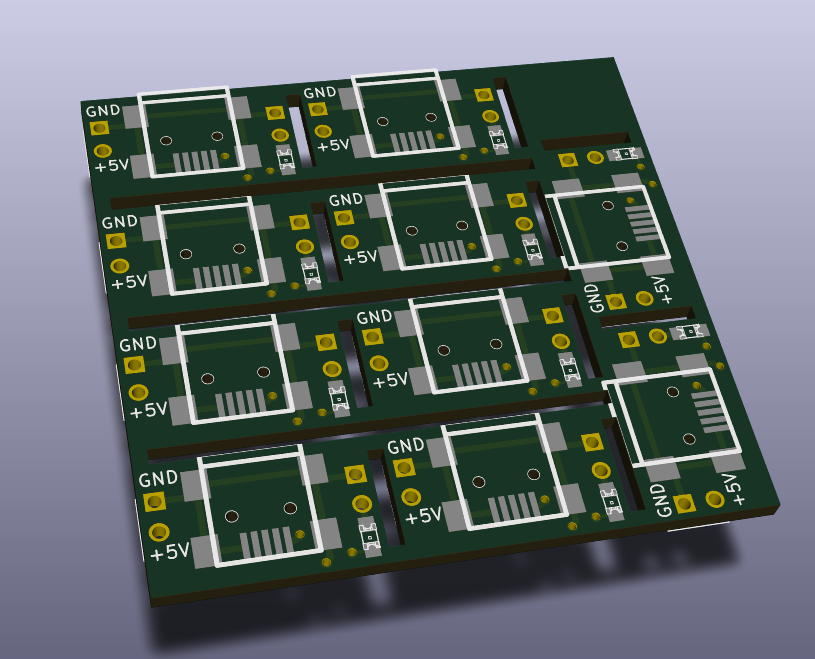Click +5V label on bottom-middle board
Image resolution: width=815 pixels, height=659 pixels.
pyautogui.click(x=424, y=515)
